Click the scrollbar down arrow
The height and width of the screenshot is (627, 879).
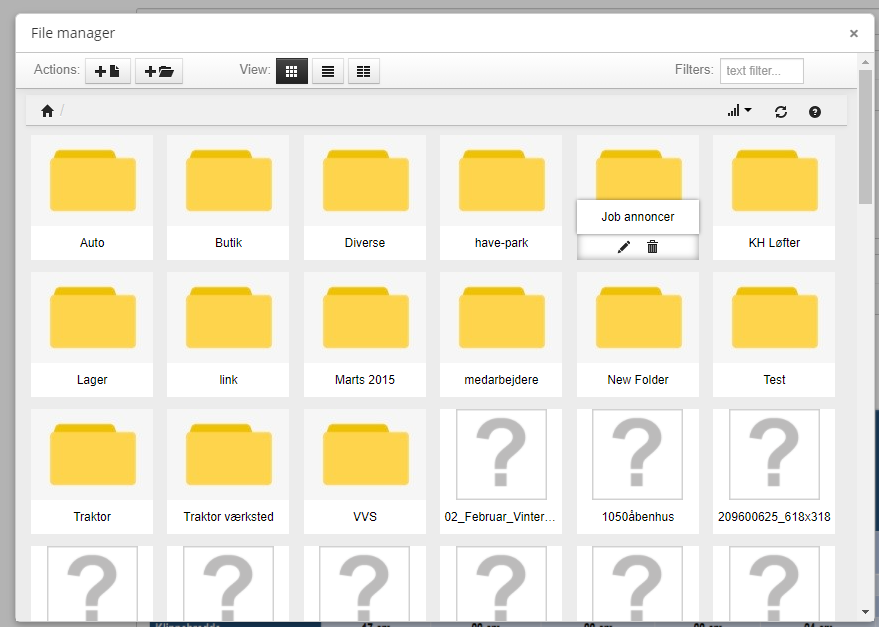(x=866, y=612)
